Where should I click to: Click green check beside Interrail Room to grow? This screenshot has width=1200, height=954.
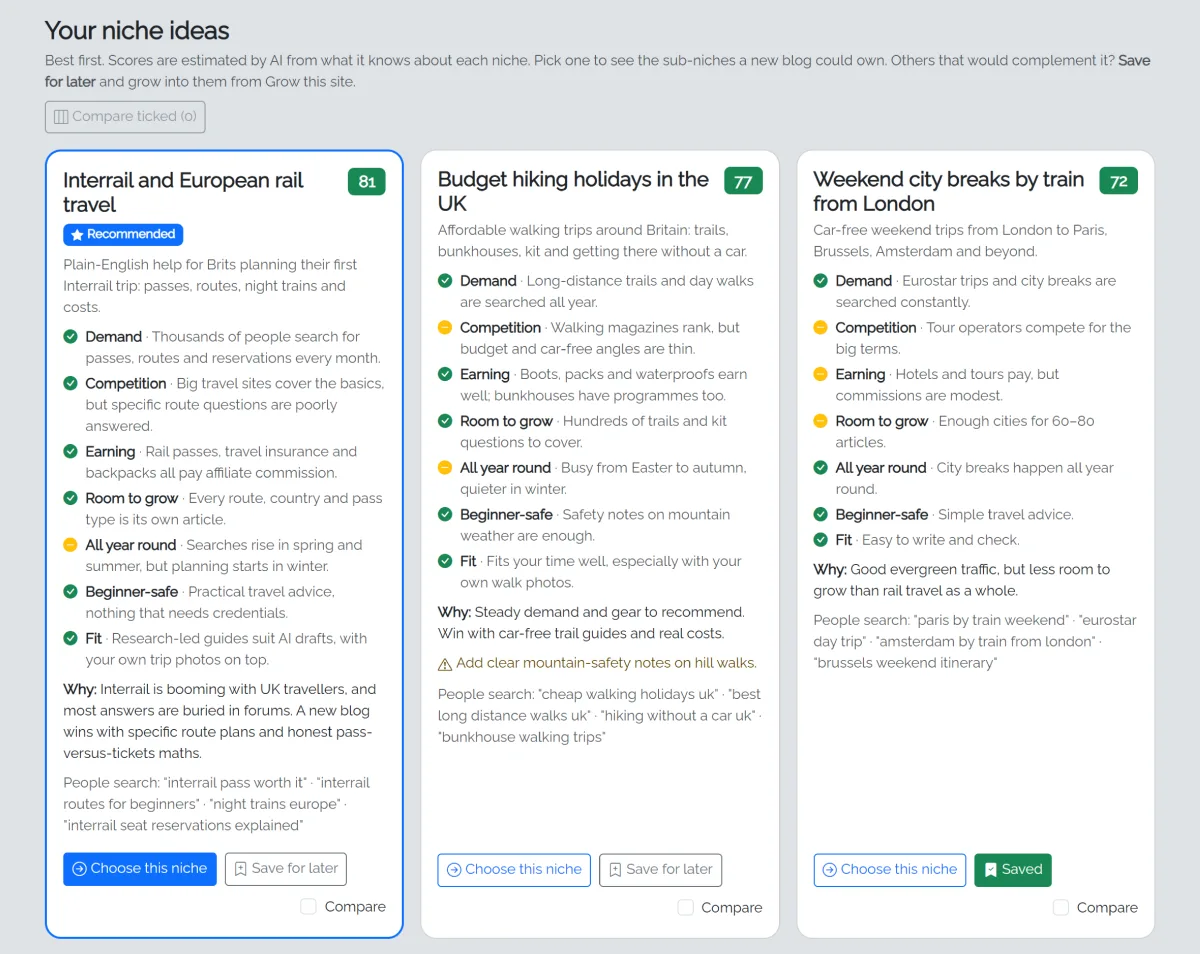click(x=70, y=498)
